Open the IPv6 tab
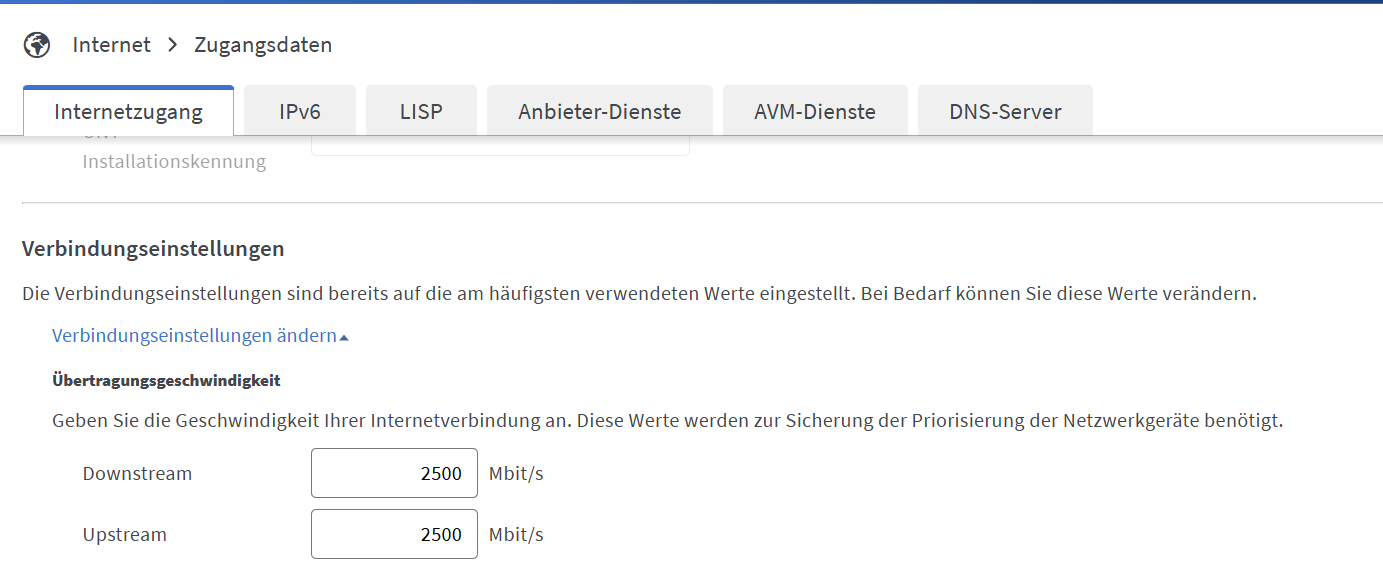Image resolution: width=1383 pixels, height=582 pixels. [300, 111]
